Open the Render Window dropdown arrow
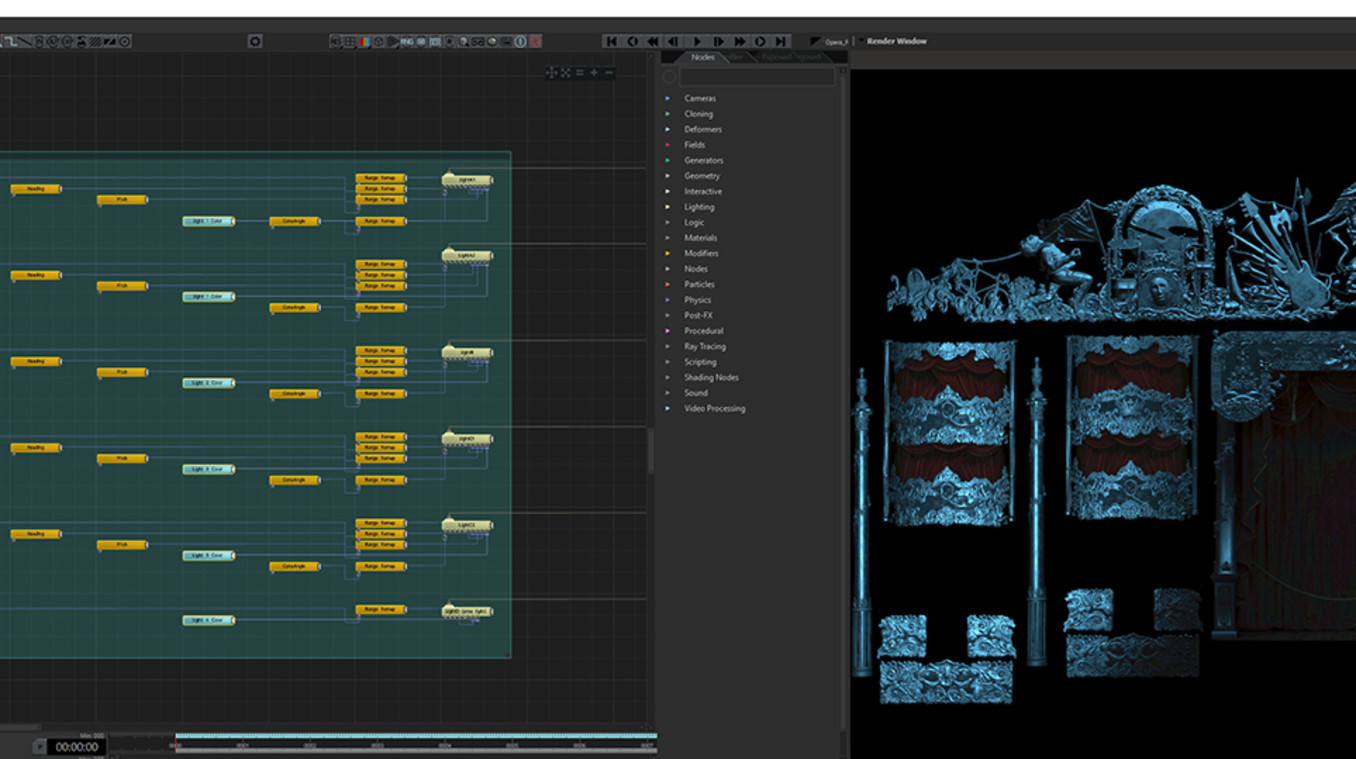Image resolution: width=1356 pixels, height=759 pixels. pos(861,41)
